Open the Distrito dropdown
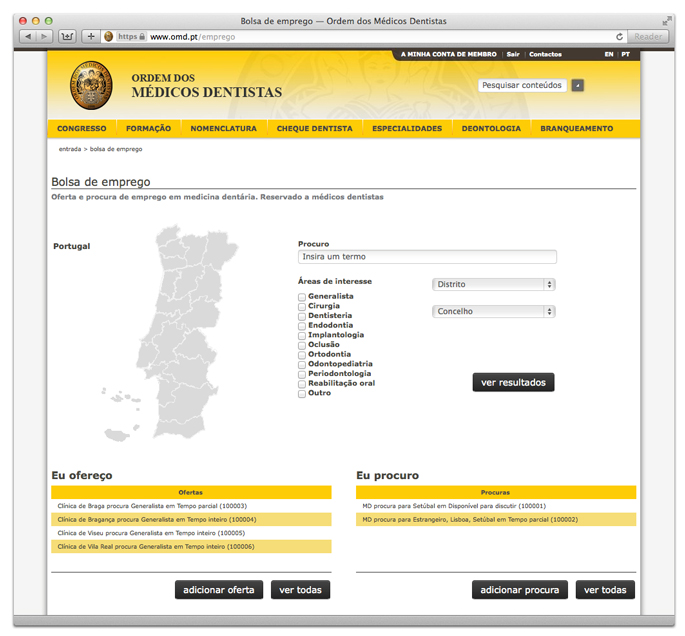Image resolution: width=685 pixels, height=636 pixels. 493,284
